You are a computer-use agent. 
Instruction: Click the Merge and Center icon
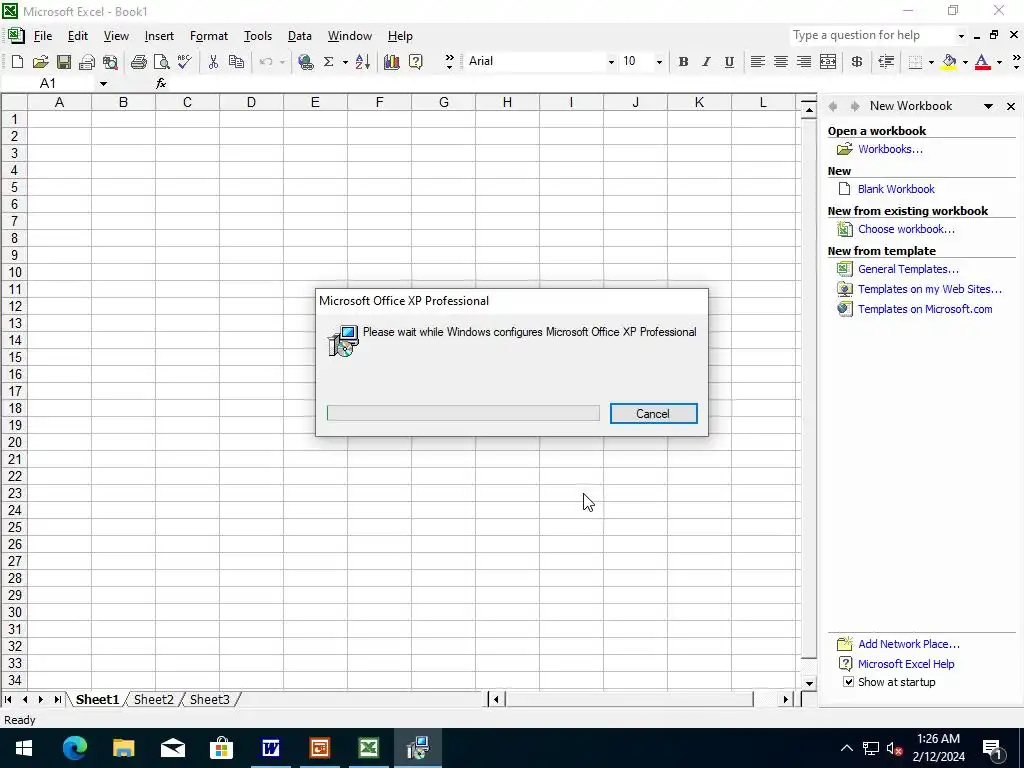coord(827,61)
